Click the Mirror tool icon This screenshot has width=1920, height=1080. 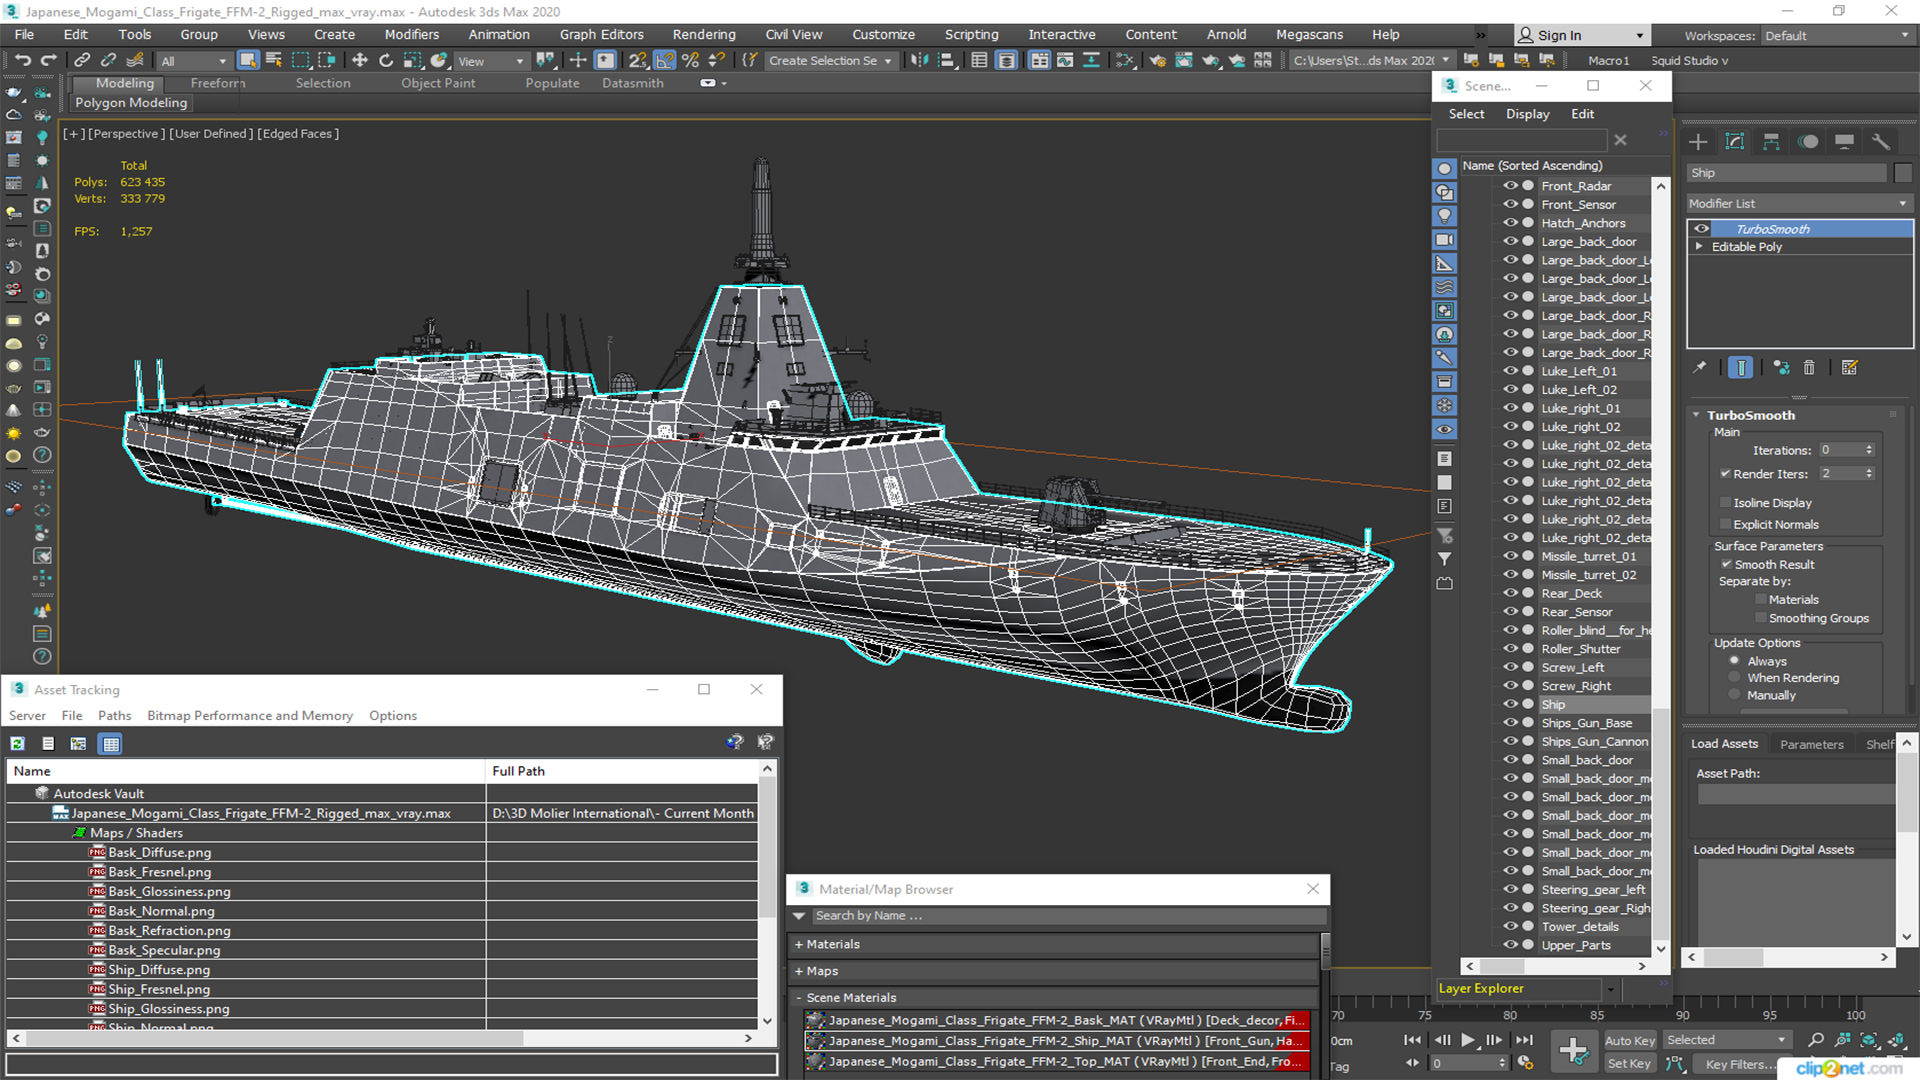(919, 61)
